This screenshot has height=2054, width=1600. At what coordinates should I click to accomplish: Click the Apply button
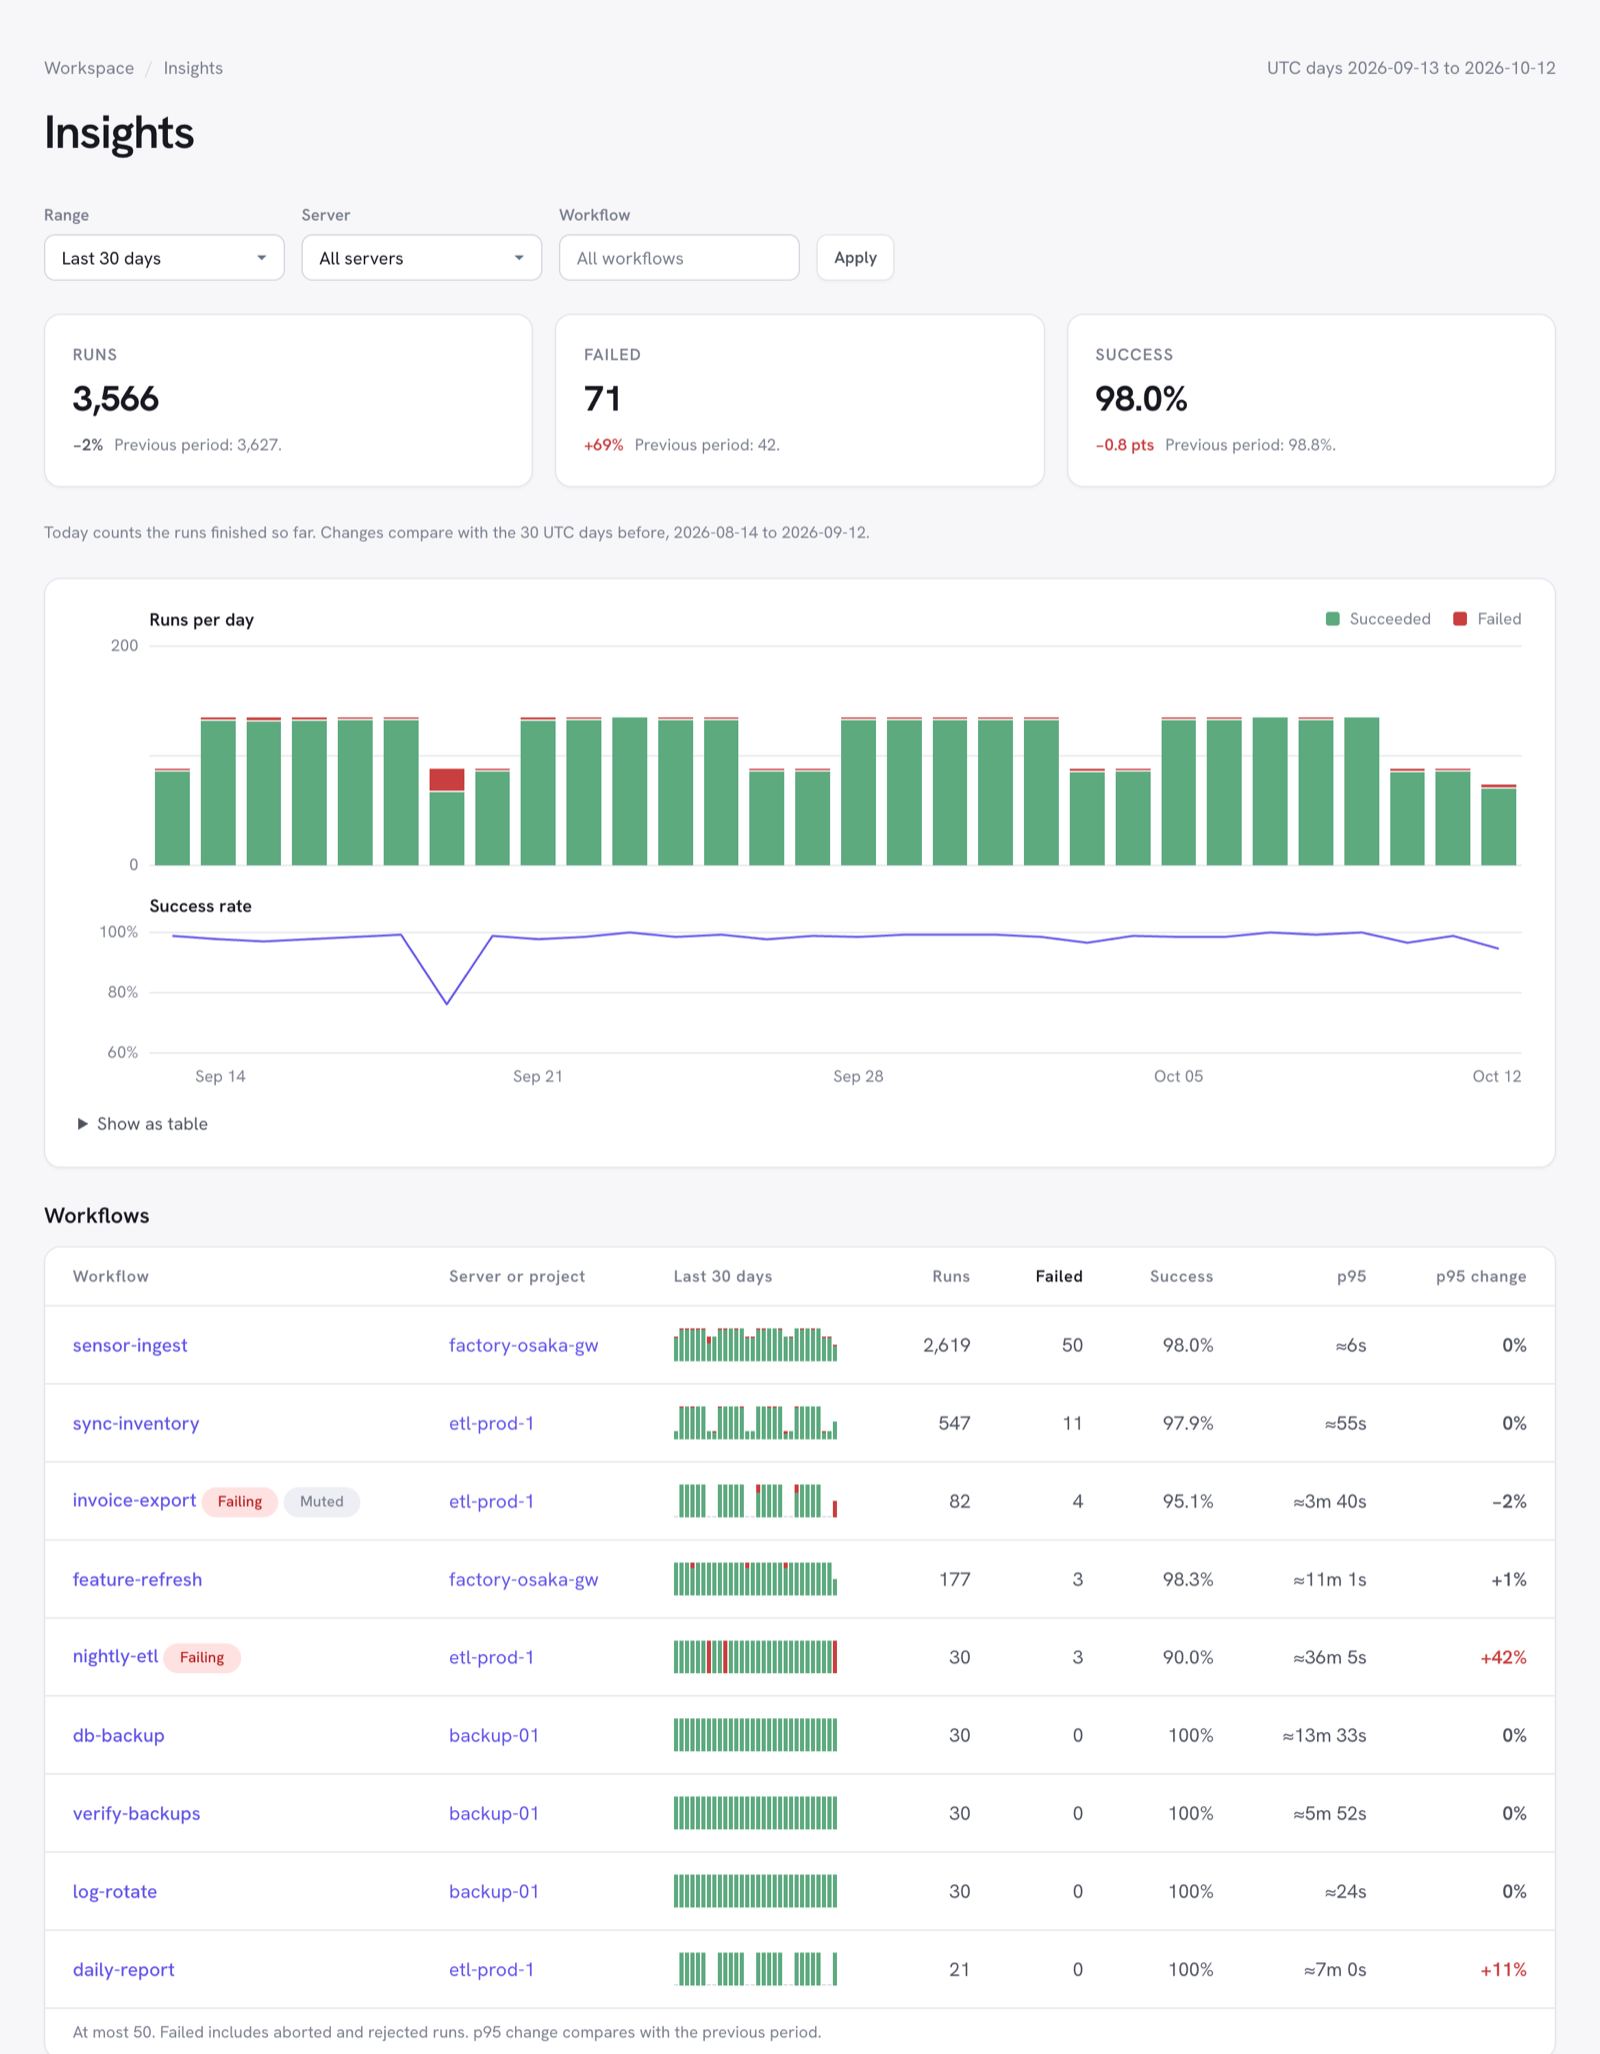[855, 258]
